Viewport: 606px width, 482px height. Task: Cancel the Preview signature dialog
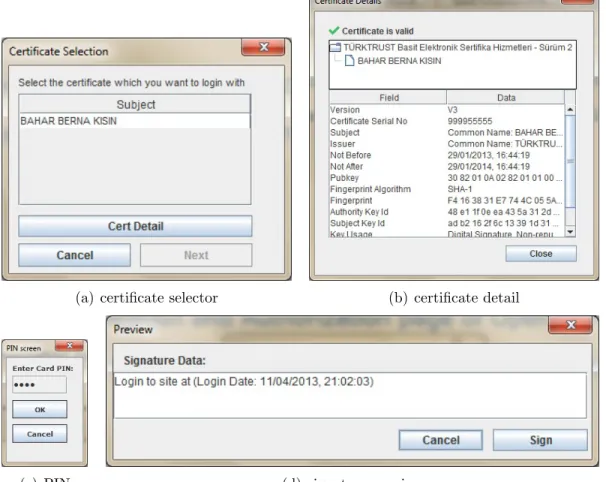[x=441, y=440]
